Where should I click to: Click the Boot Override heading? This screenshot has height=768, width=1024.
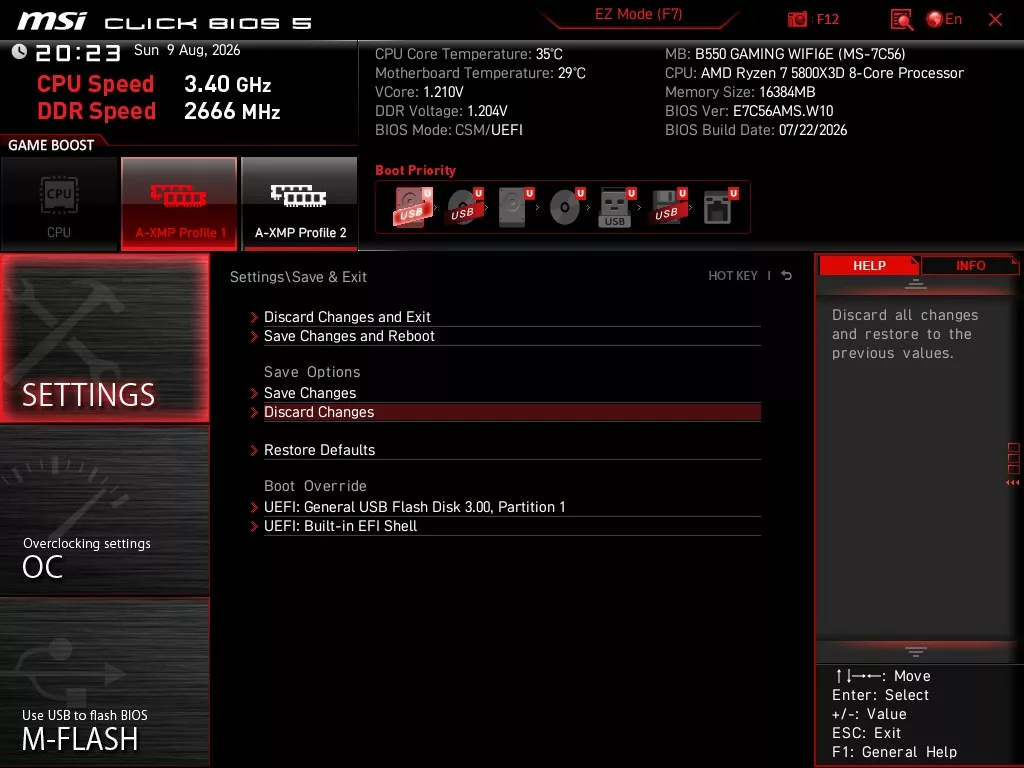click(x=315, y=486)
